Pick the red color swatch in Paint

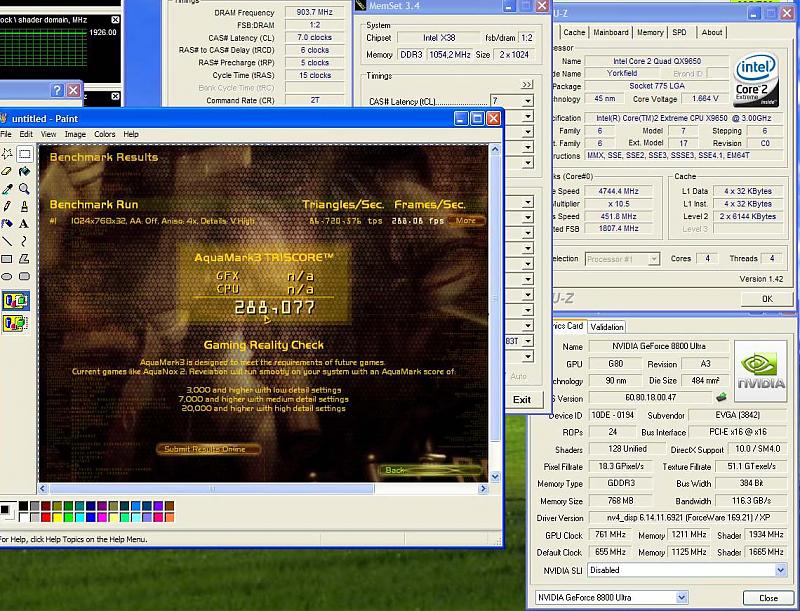click(46, 517)
